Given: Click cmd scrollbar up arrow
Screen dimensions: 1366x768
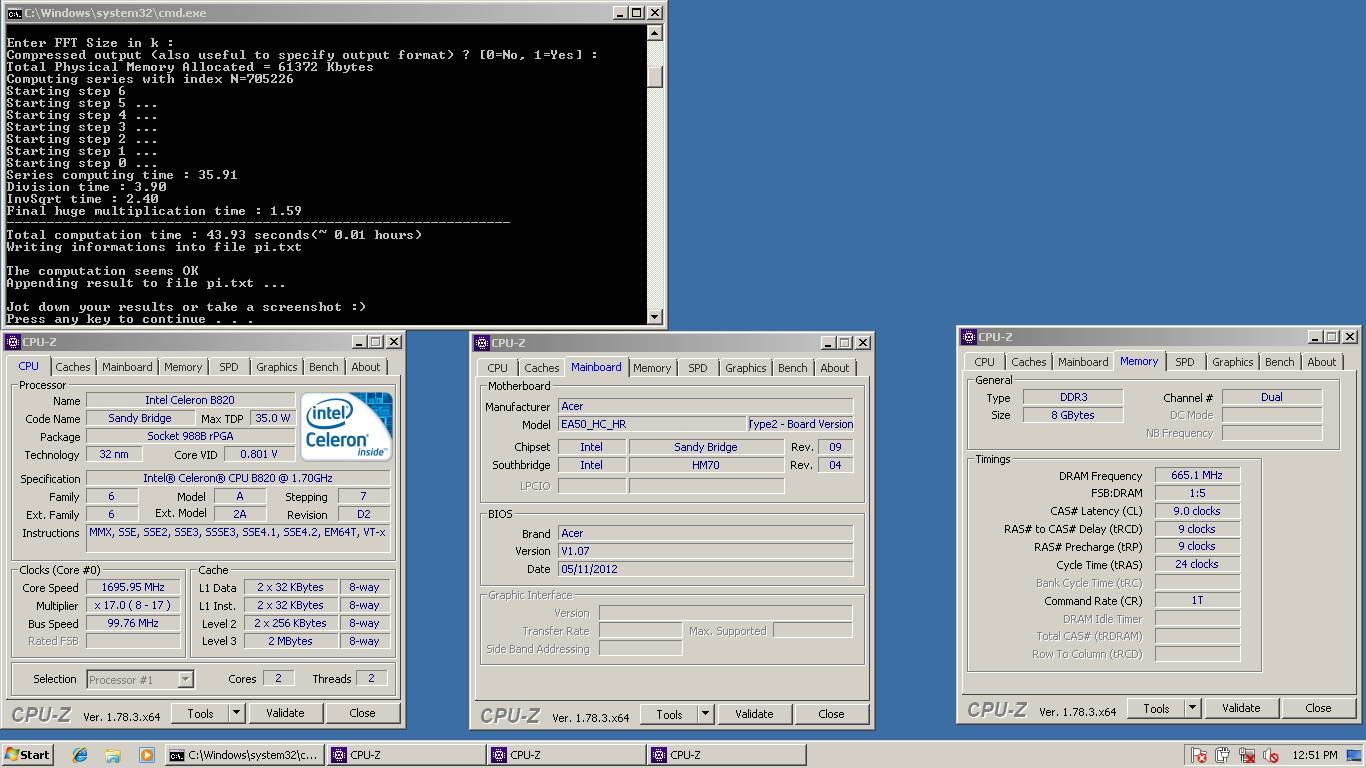Looking at the screenshot, I should tap(655, 33).
